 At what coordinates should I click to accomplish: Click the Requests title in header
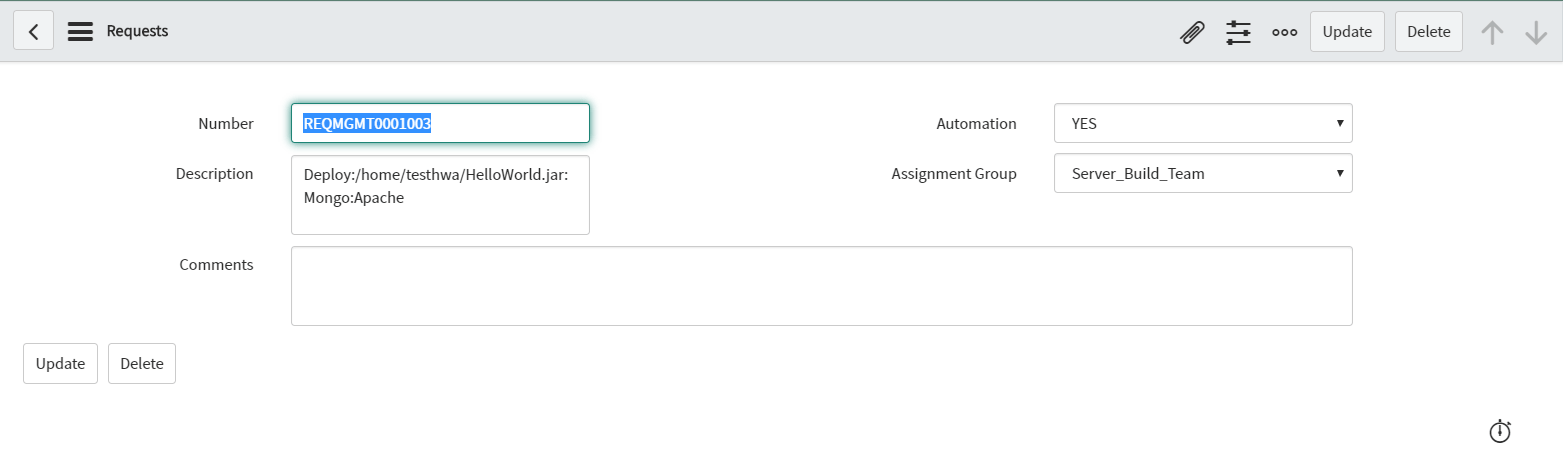(x=137, y=31)
